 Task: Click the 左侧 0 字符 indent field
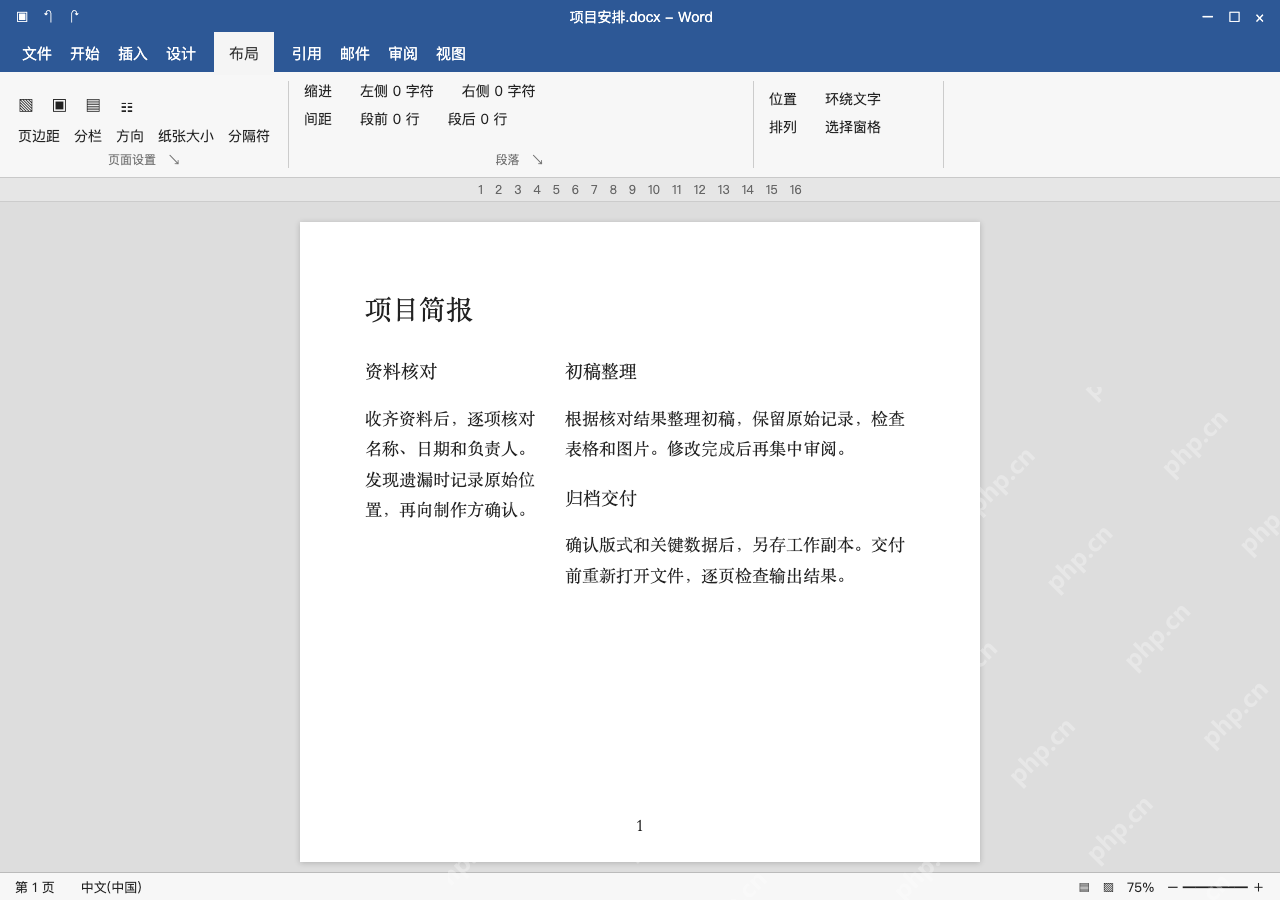(397, 91)
